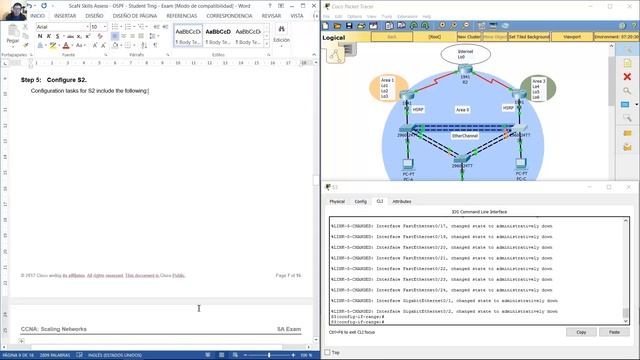Click the New Cluster button
Image resolution: width=640 pixels, height=360 pixels.
point(469,37)
